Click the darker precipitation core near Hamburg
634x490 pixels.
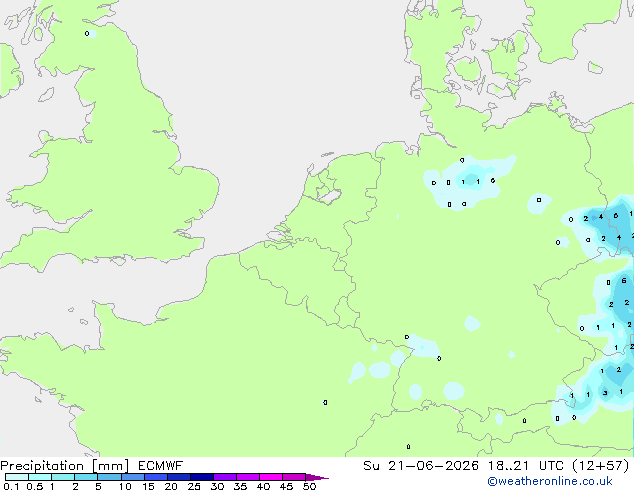[x=471, y=180]
